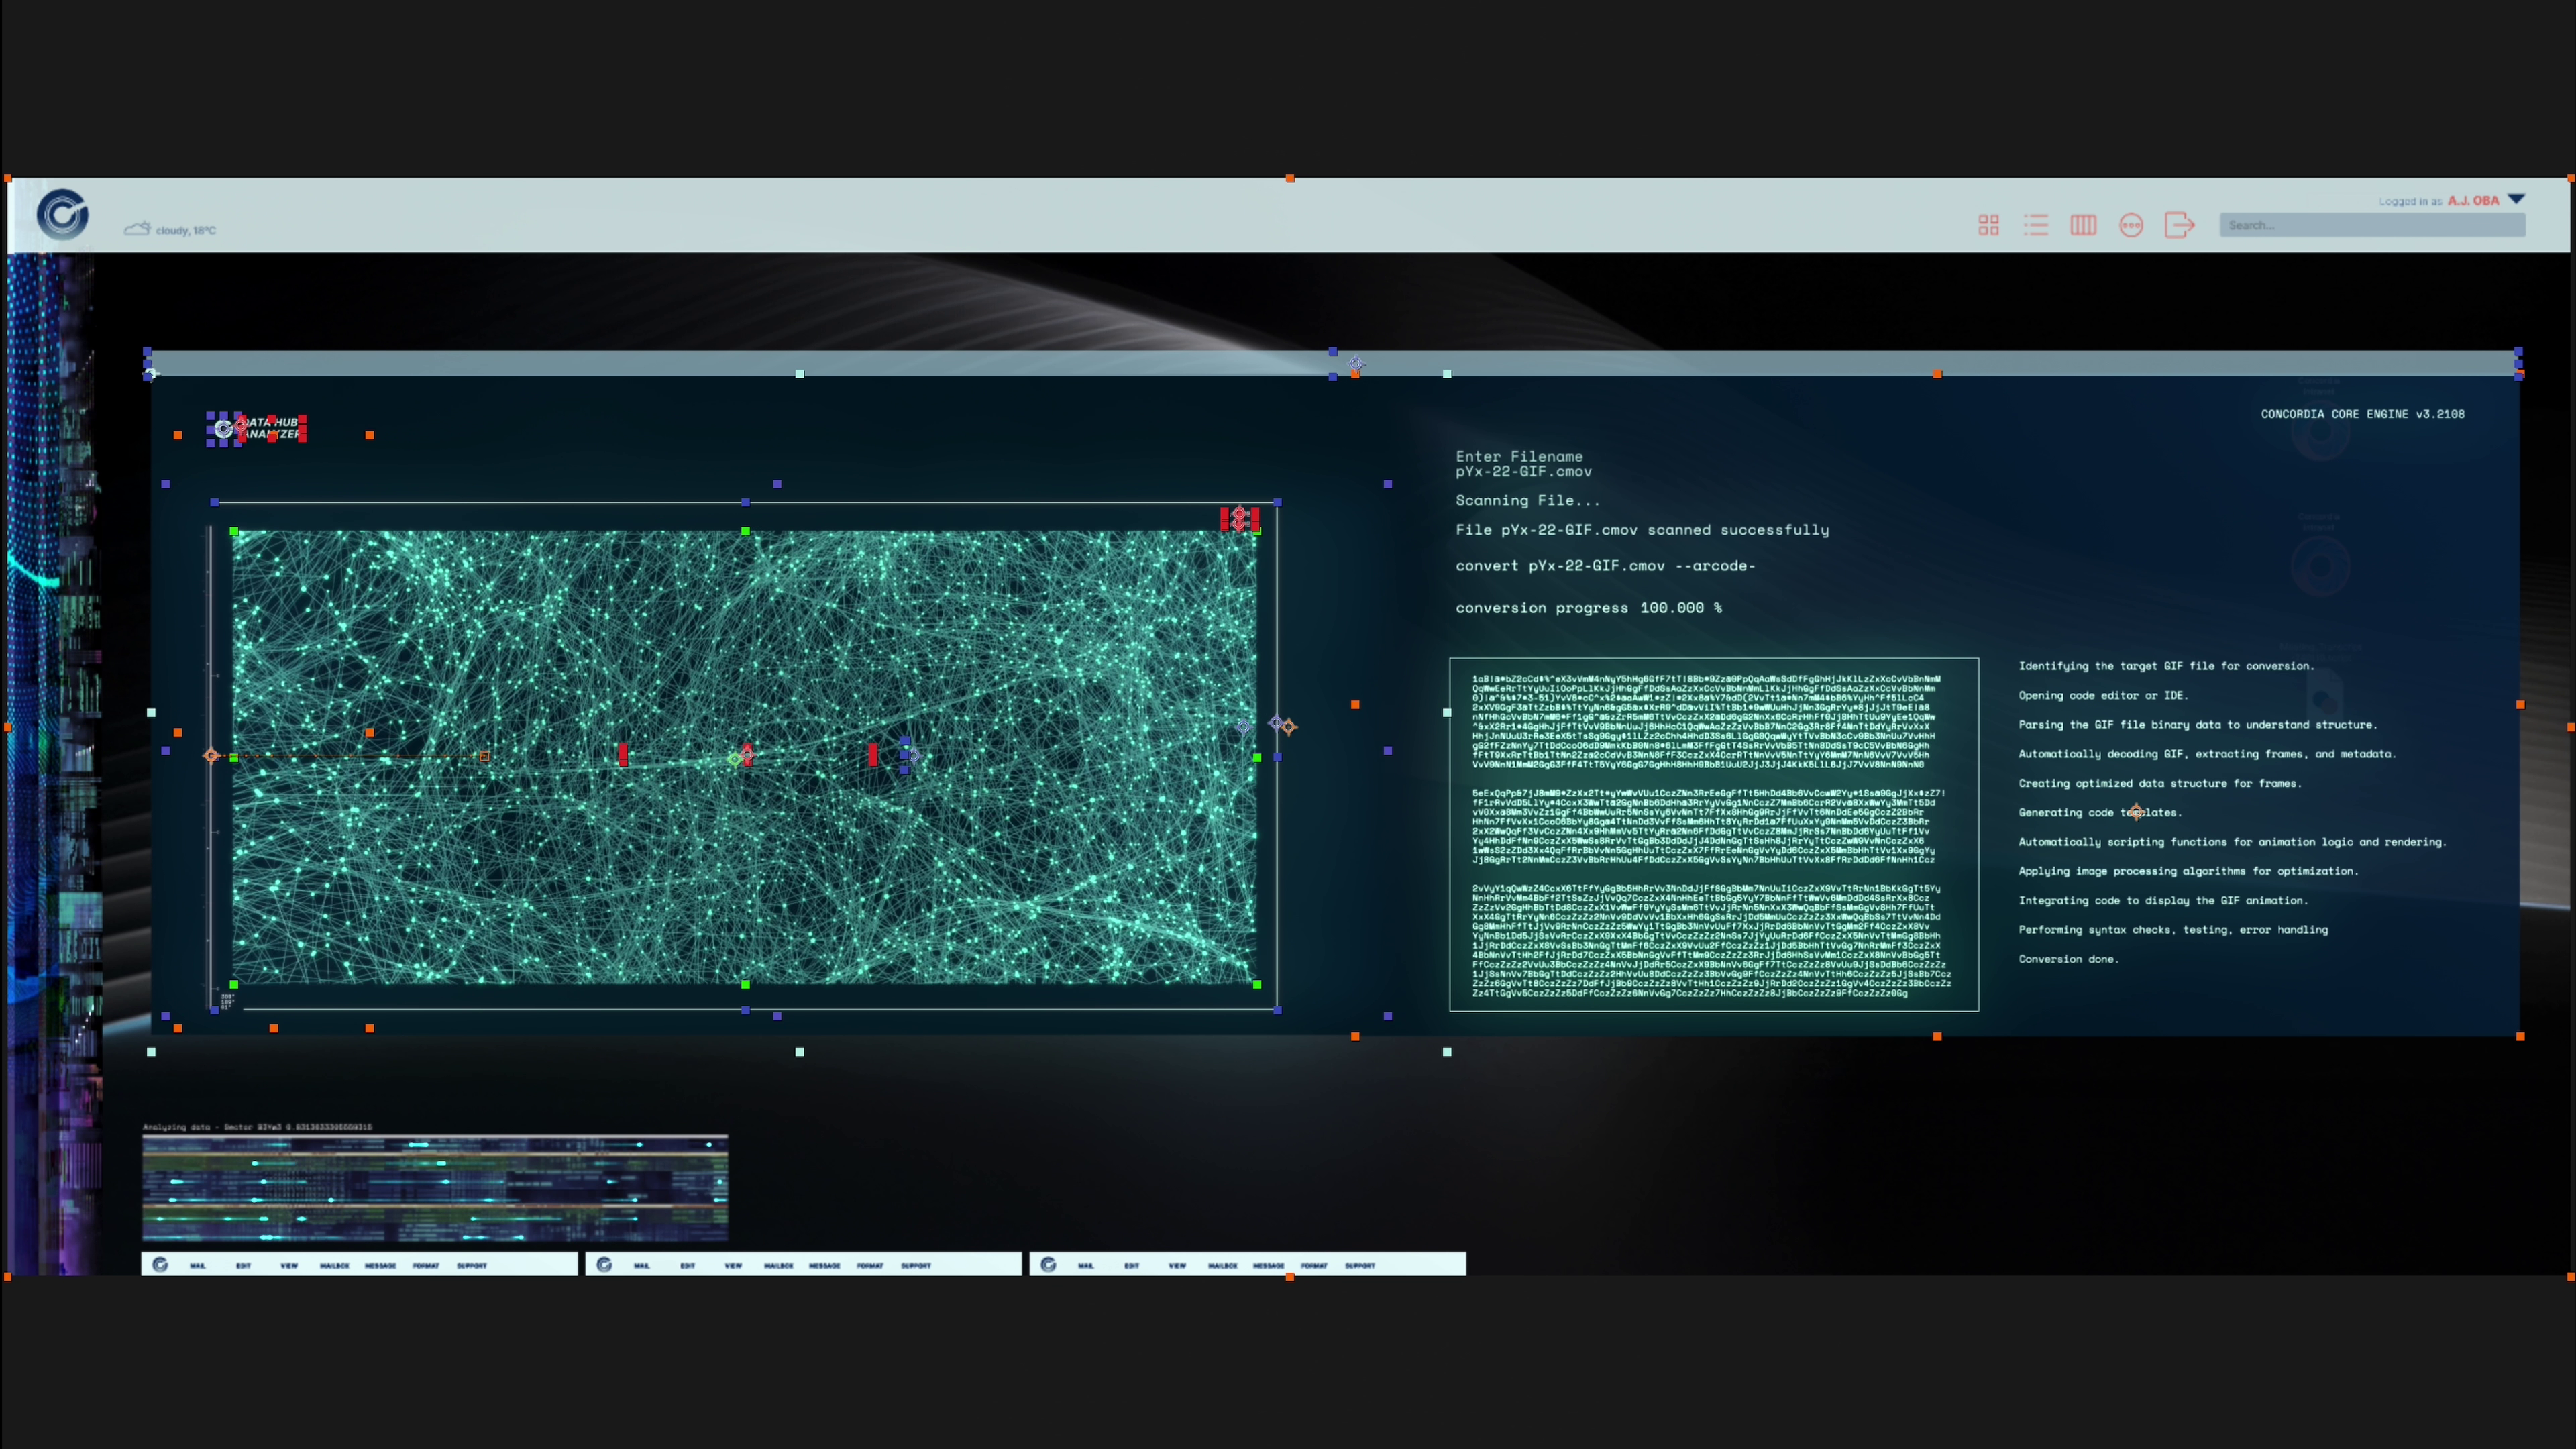This screenshot has height=1449, width=2576.
Task: Open SUPPORT in the leftmost bottom menu bar
Action: pos(472,1266)
